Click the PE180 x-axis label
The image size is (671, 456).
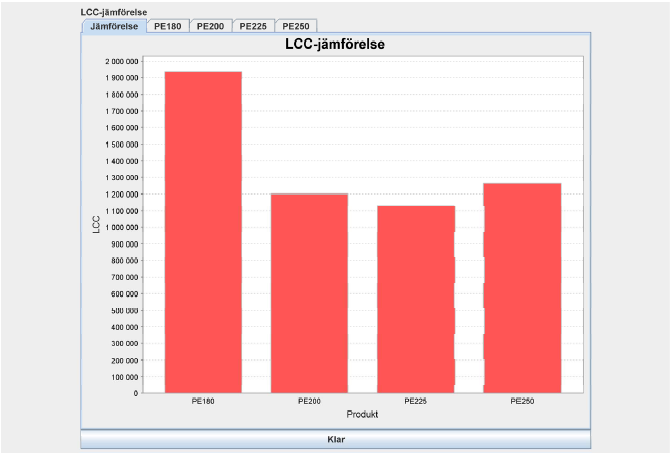tap(203, 401)
